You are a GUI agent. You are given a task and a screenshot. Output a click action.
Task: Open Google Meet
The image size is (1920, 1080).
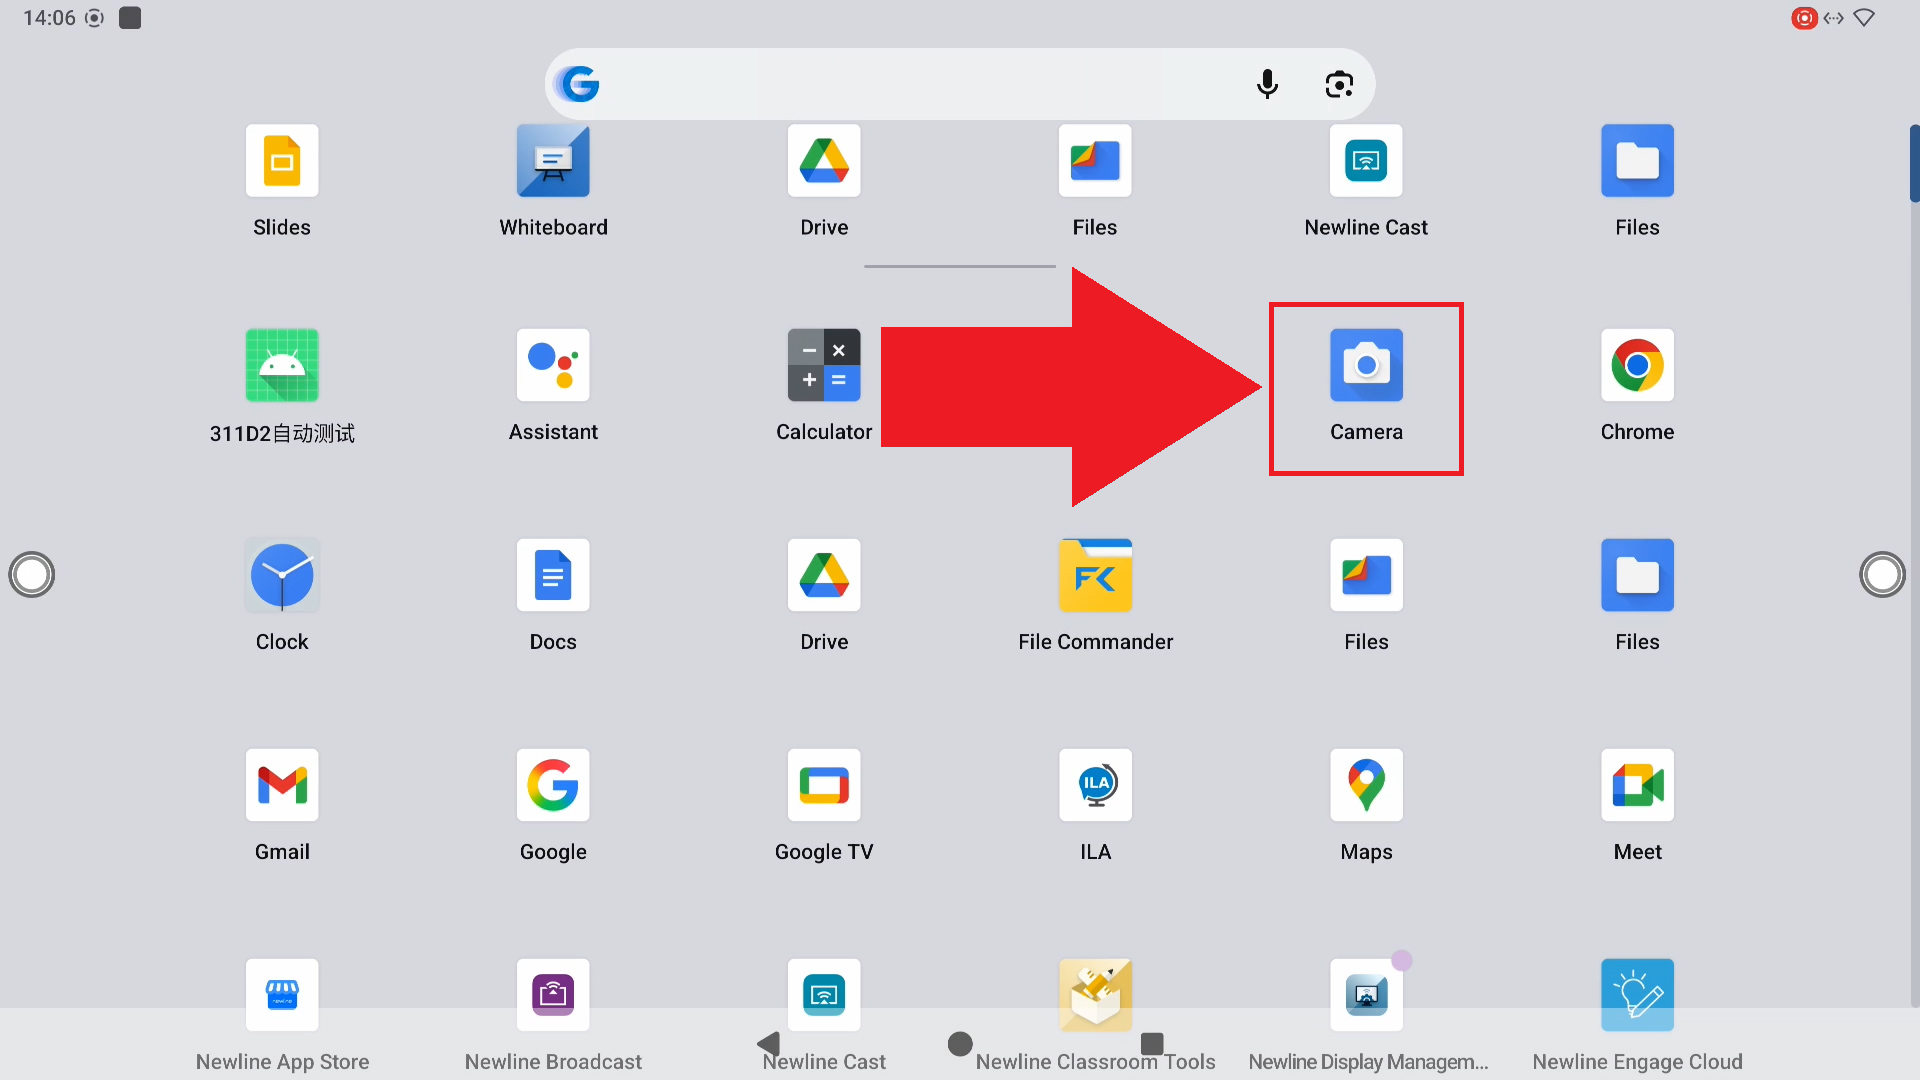[1637, 786]
